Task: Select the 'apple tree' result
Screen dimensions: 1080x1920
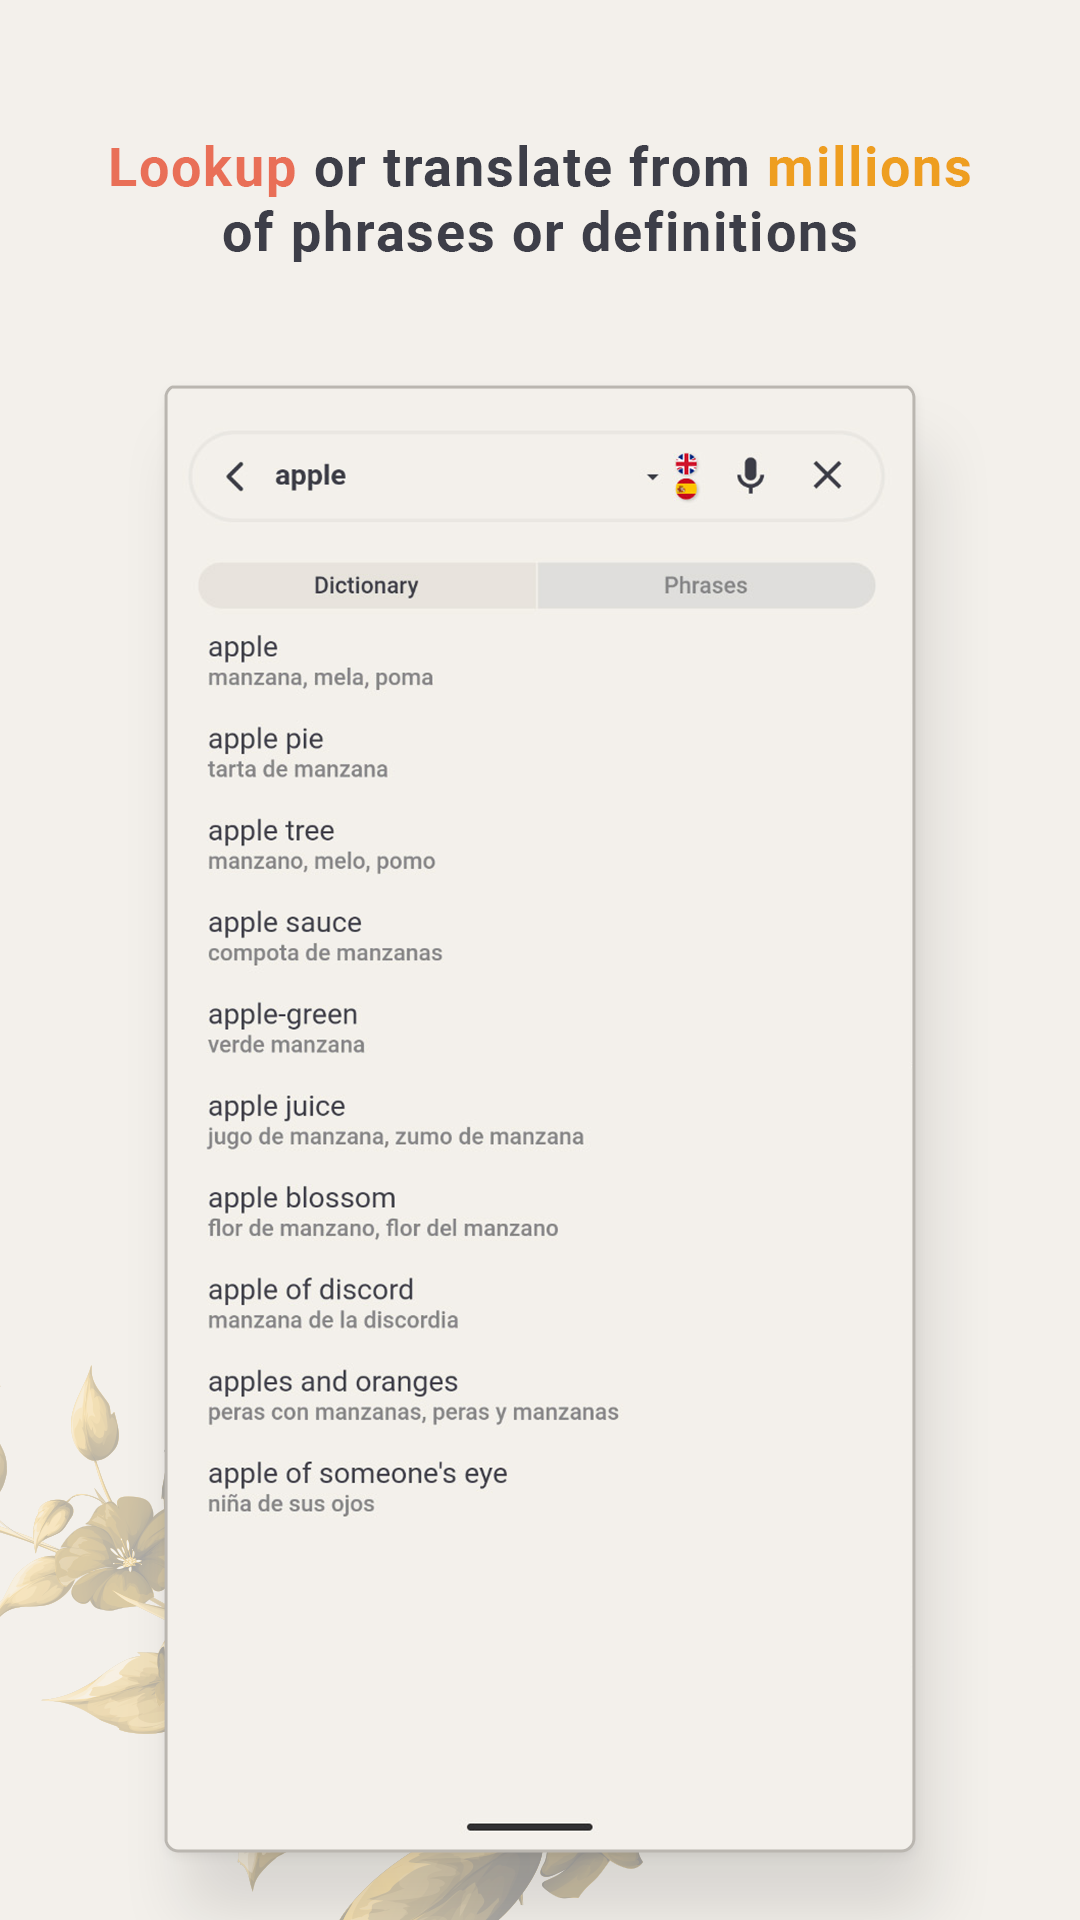Action: tap(540, 845)
